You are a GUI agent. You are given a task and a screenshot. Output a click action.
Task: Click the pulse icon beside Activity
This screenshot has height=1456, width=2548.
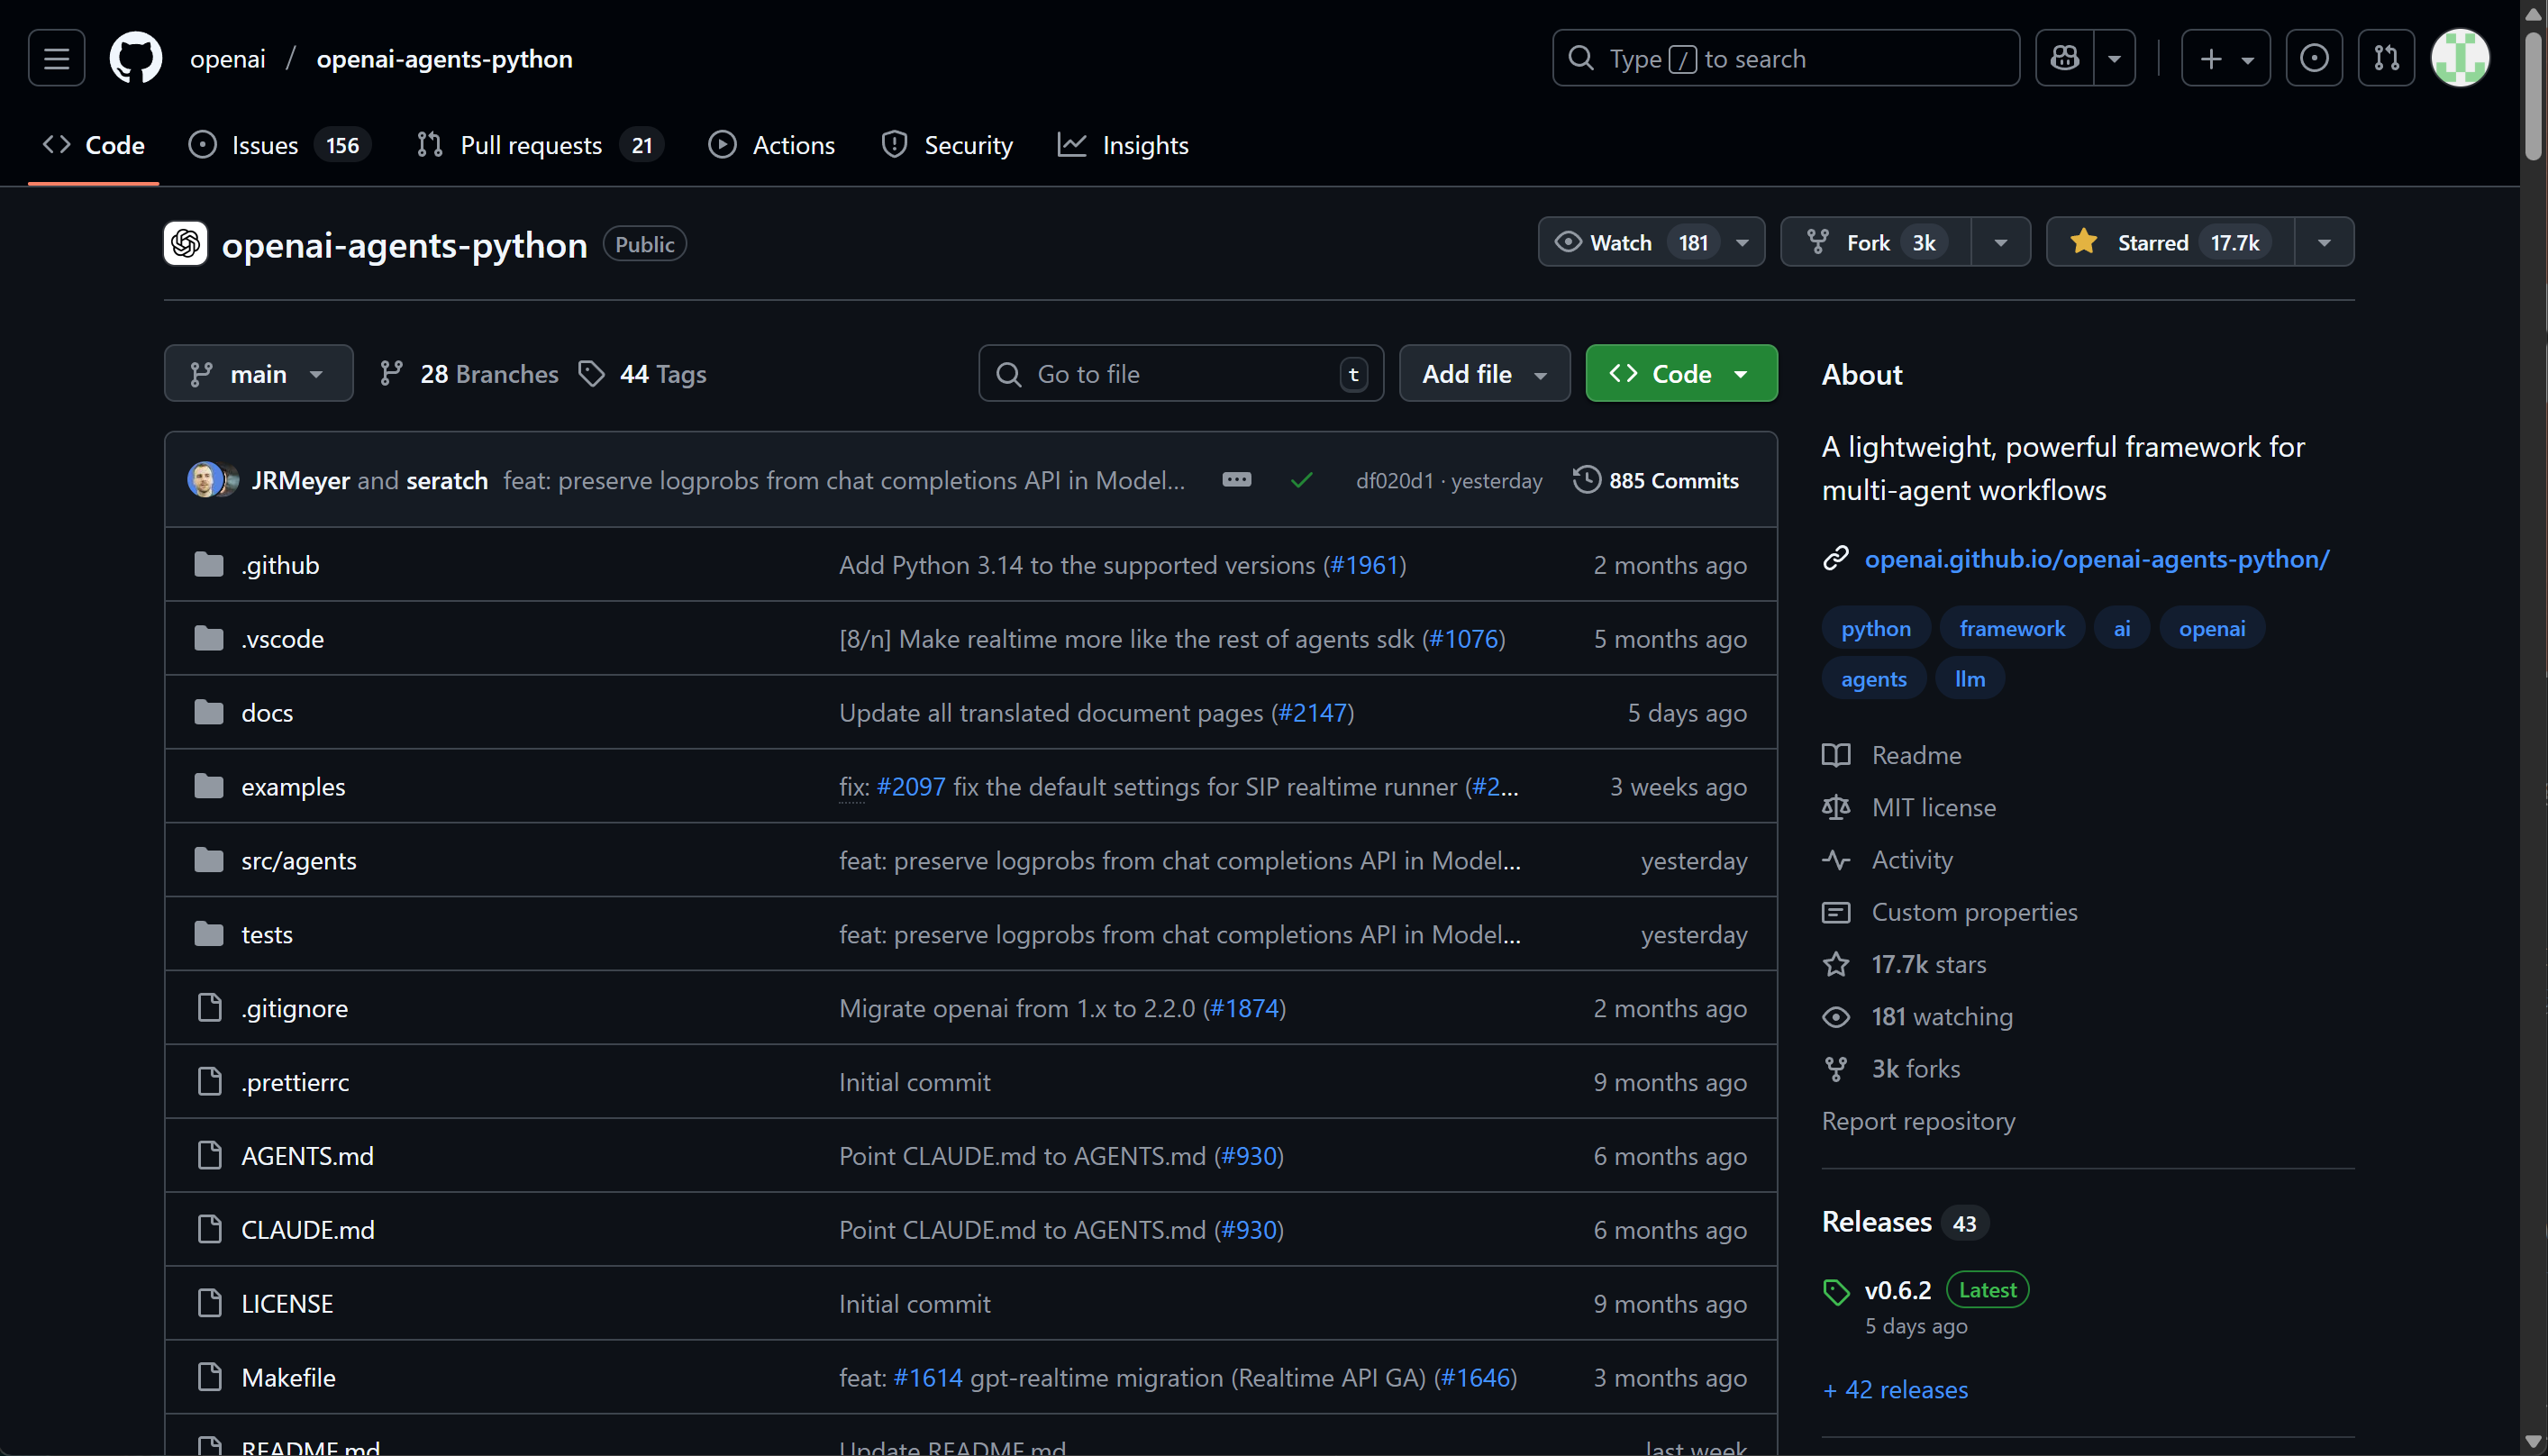pos(1836,859)
